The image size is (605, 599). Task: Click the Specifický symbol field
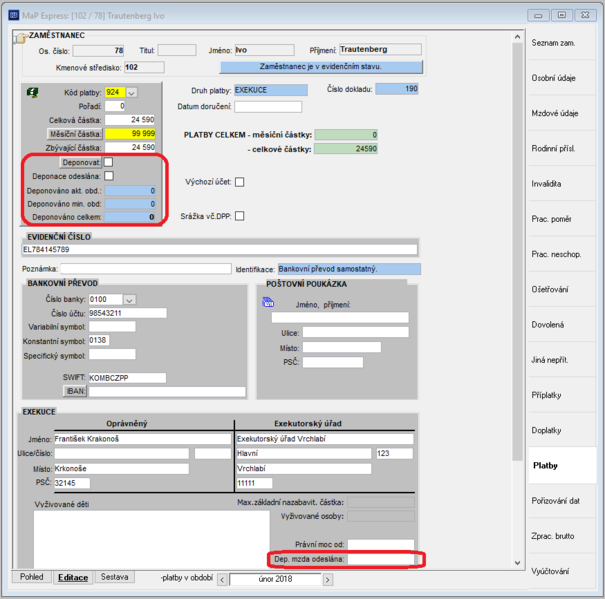[112, 354]
